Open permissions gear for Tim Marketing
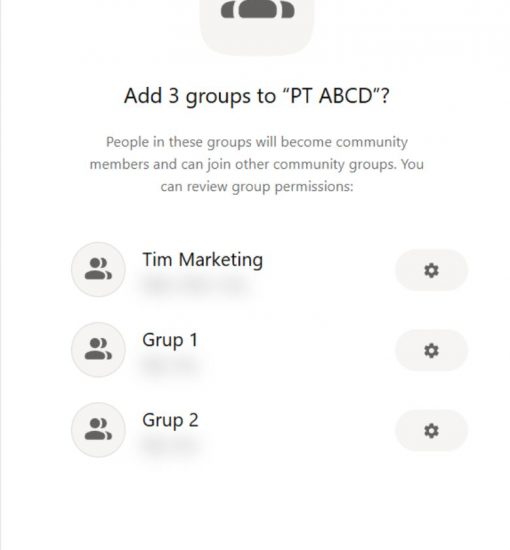 [x=431, y=270]
